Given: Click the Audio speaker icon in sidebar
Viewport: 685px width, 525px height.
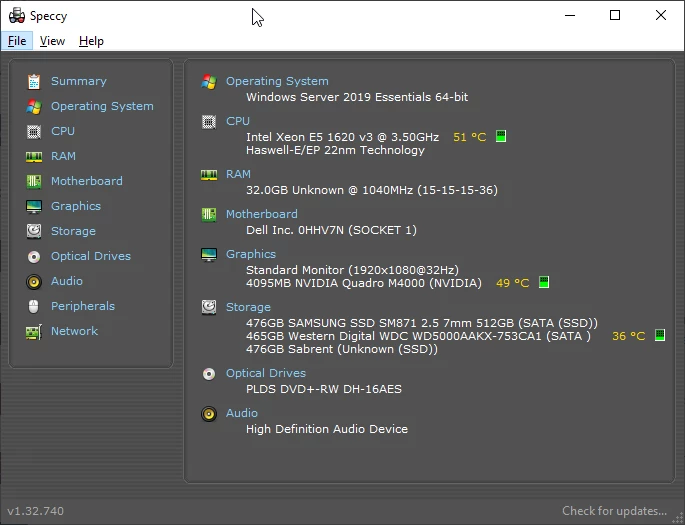Looking at the screenshot, I should 34,282.
